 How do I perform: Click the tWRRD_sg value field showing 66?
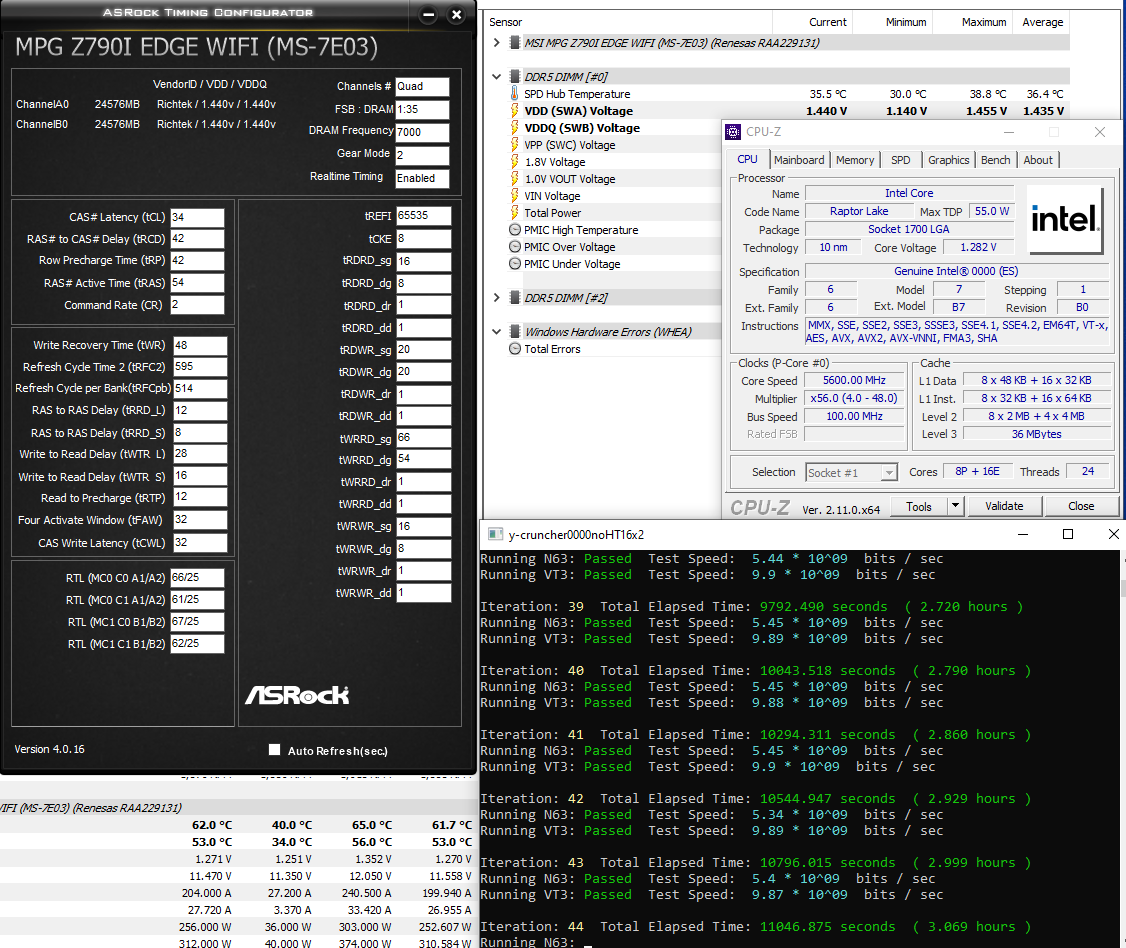424,438
